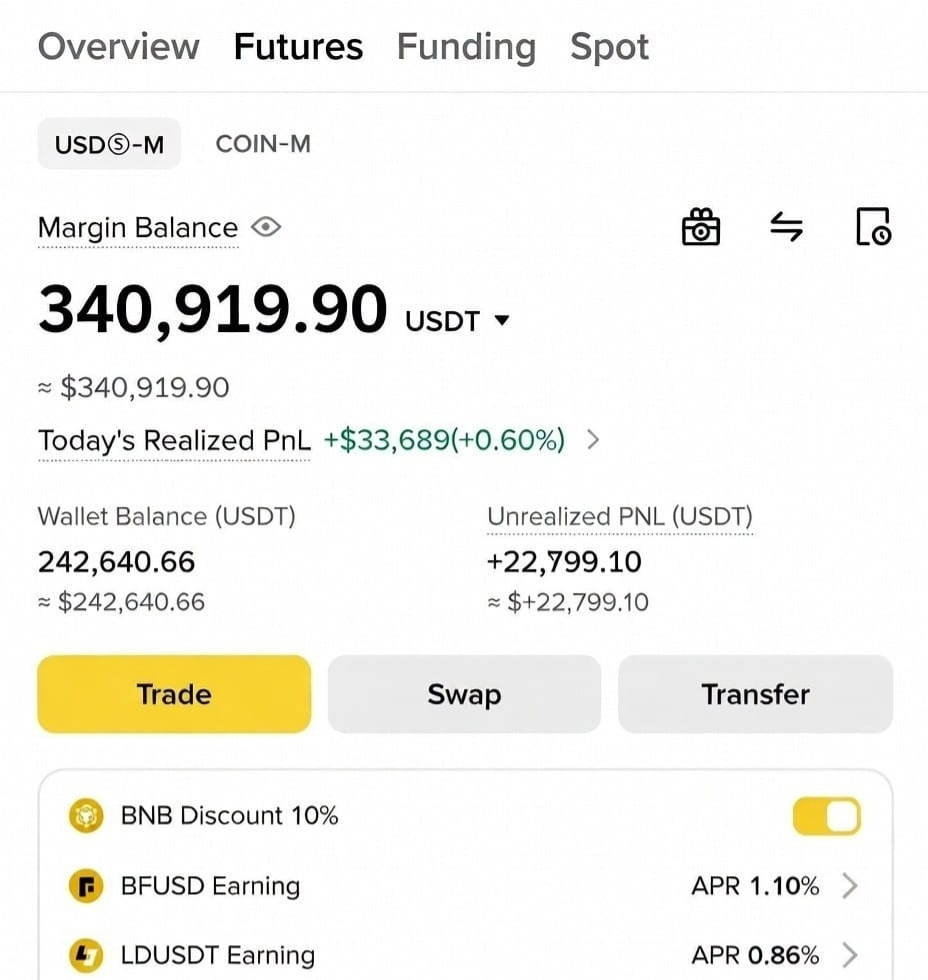Image resolution: width=928 pixels, height=980 pixels.
Task: Switch to the Funding tab
Action: [467, 48]
